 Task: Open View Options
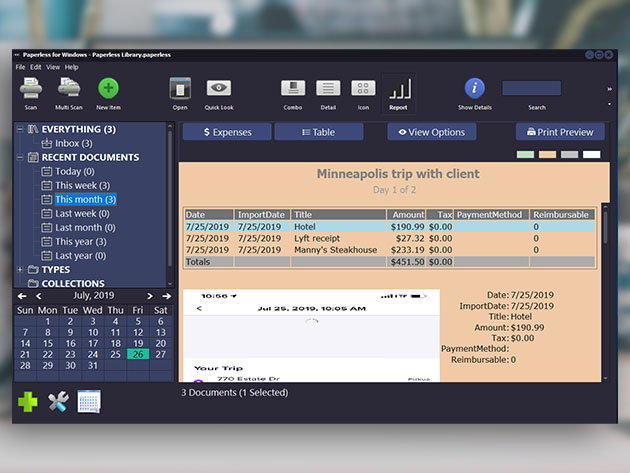[x=432, y=132]
